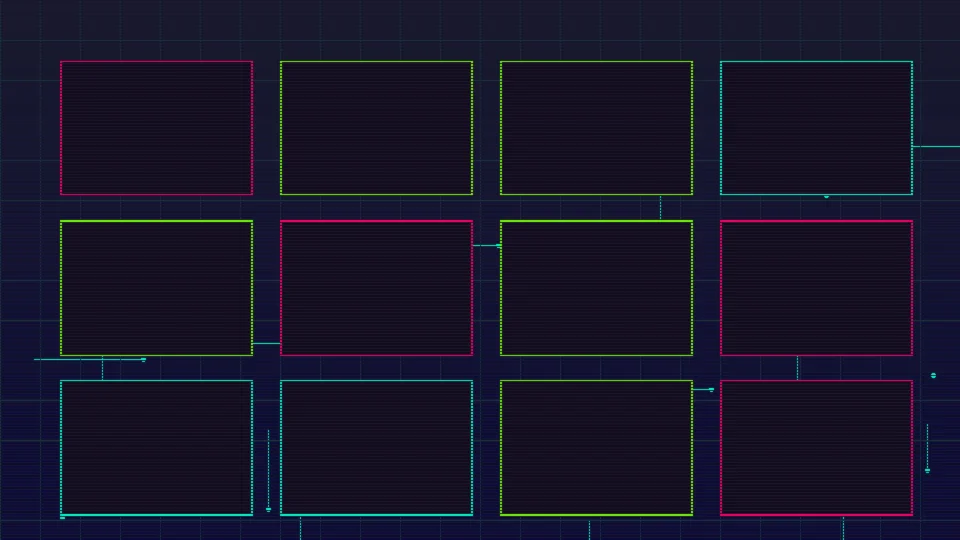960x540 pixels.
Task: Open the green panel third in middle row
Action: 596,288
